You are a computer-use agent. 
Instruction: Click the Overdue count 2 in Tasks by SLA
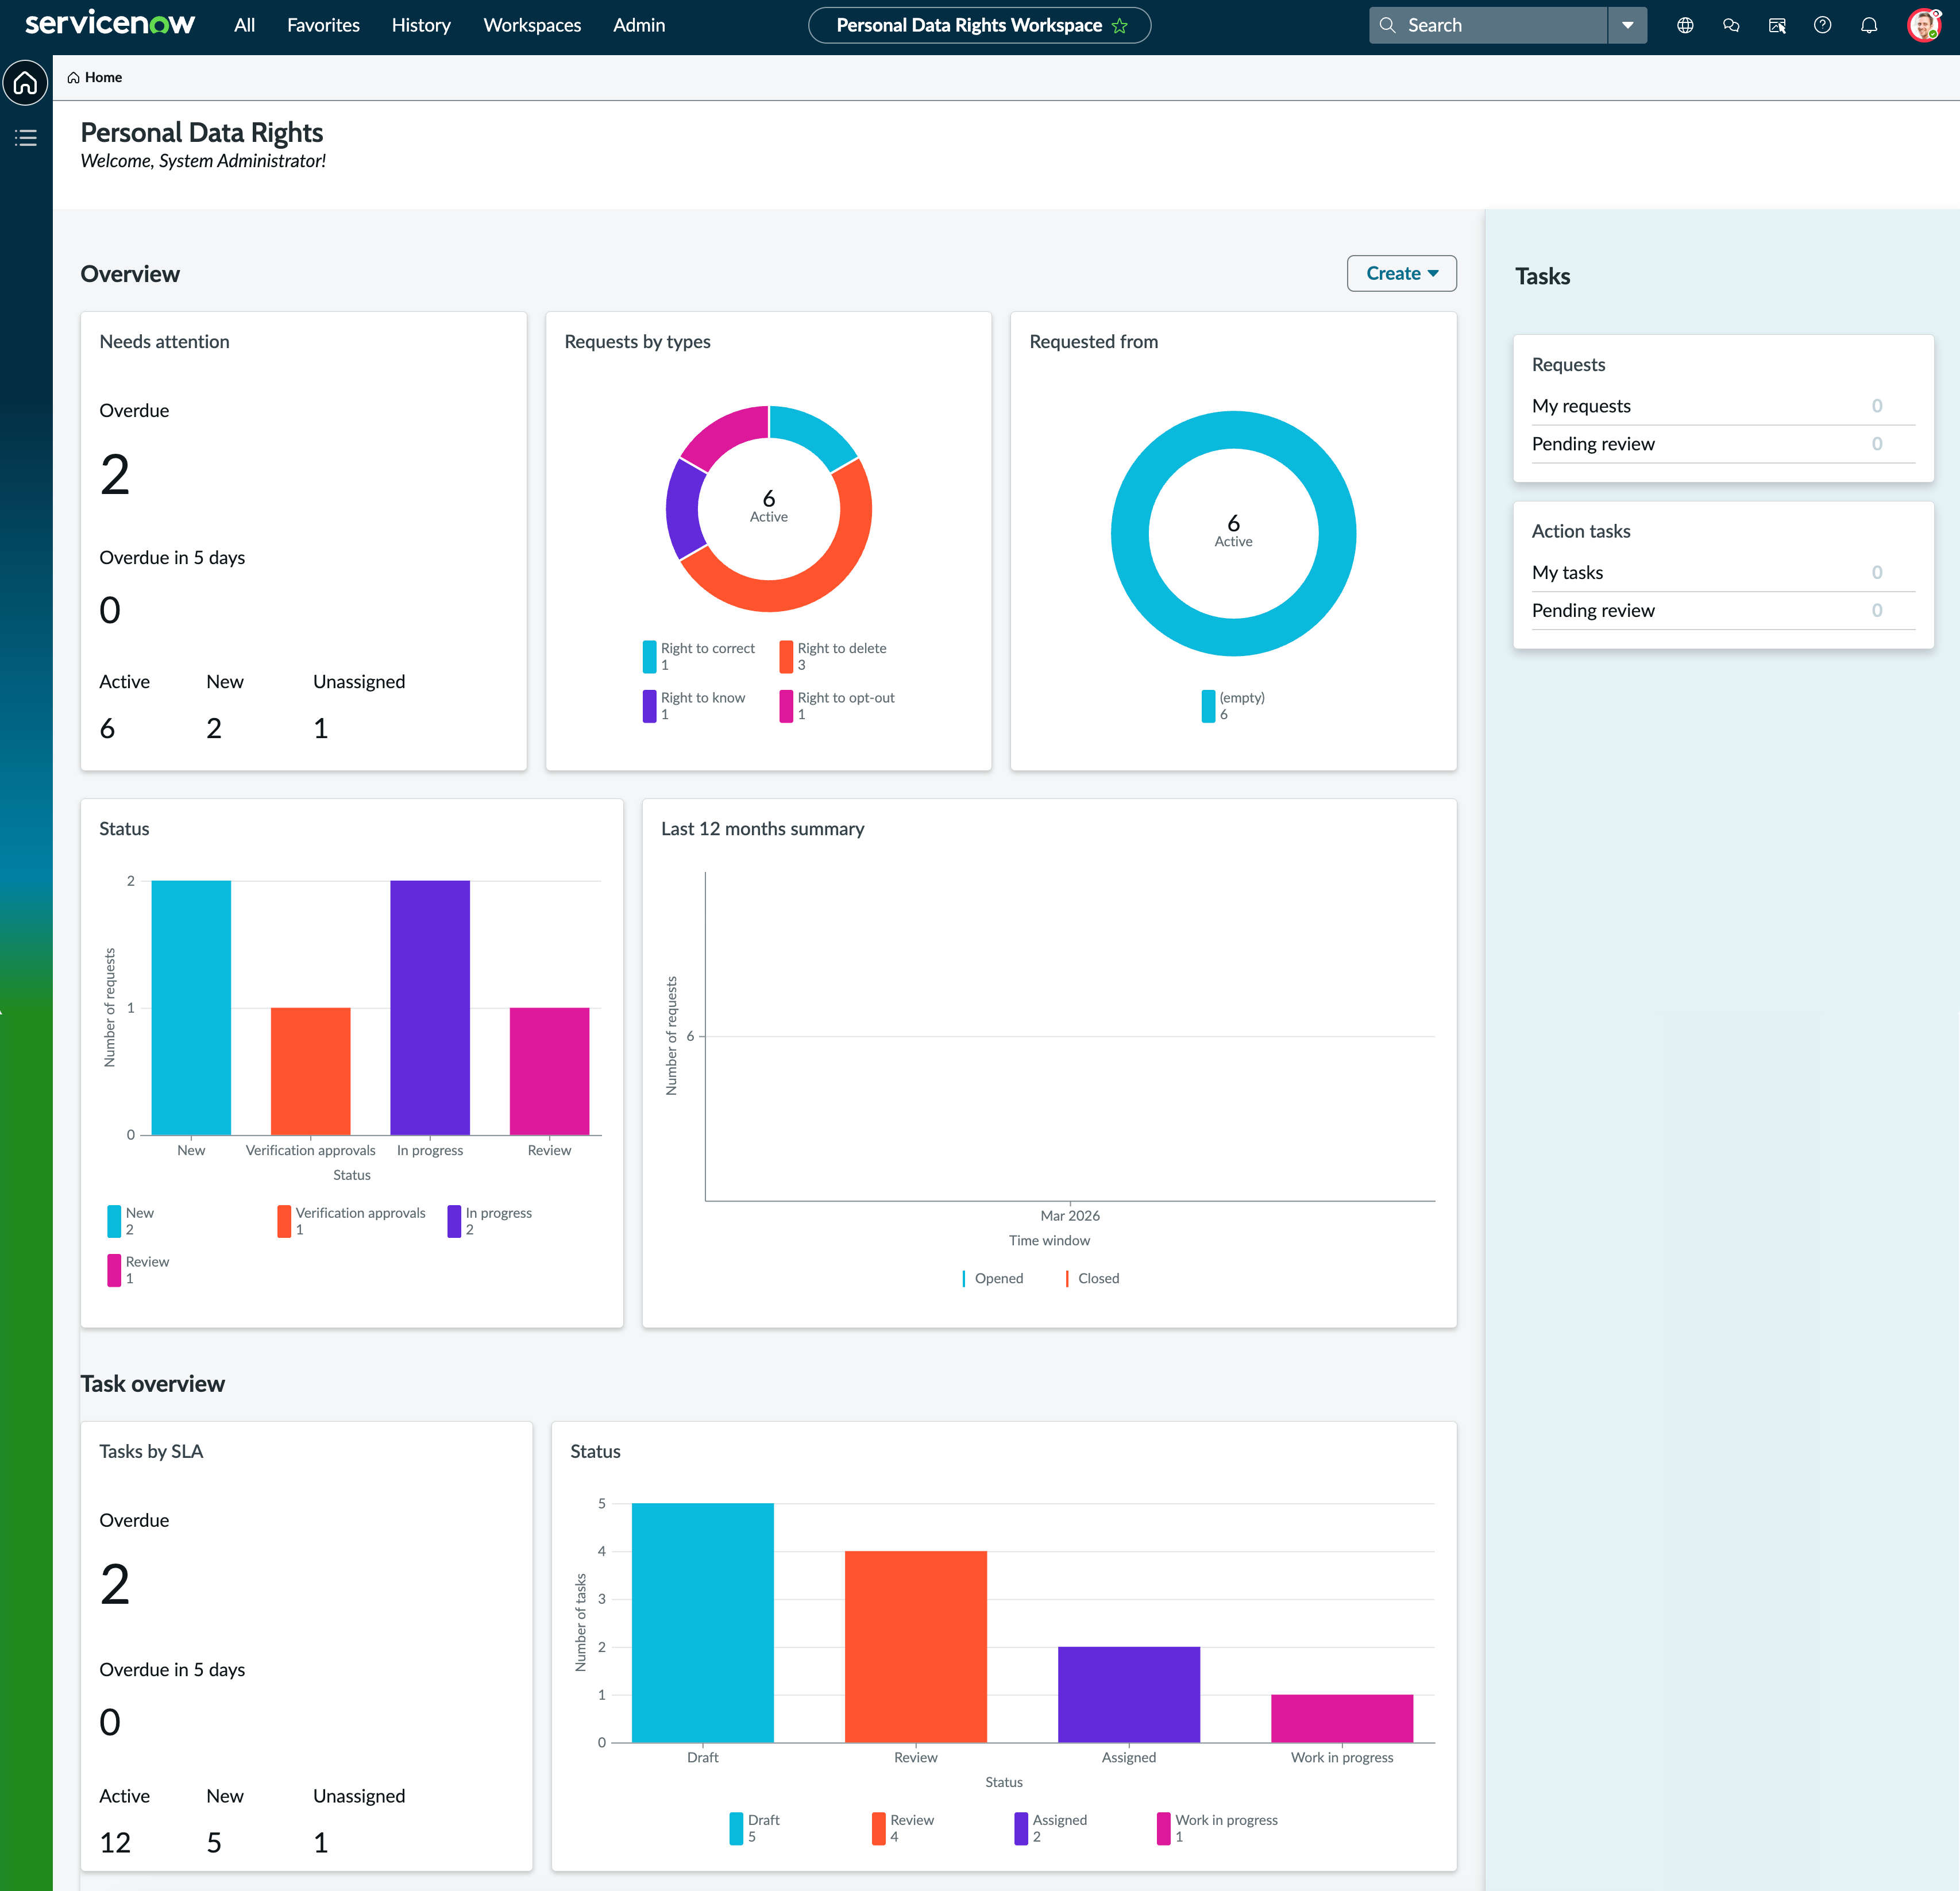pos(115,1585)
